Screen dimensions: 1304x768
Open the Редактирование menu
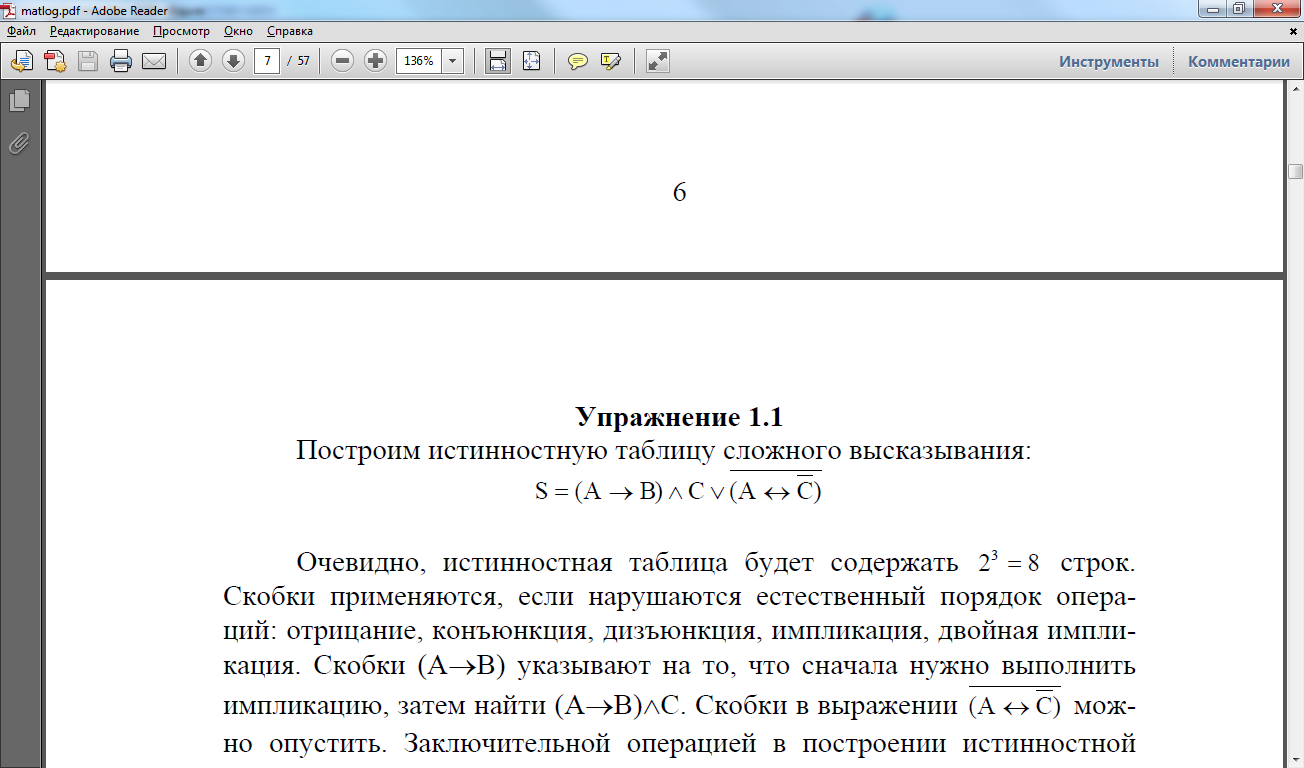point(94,31)
